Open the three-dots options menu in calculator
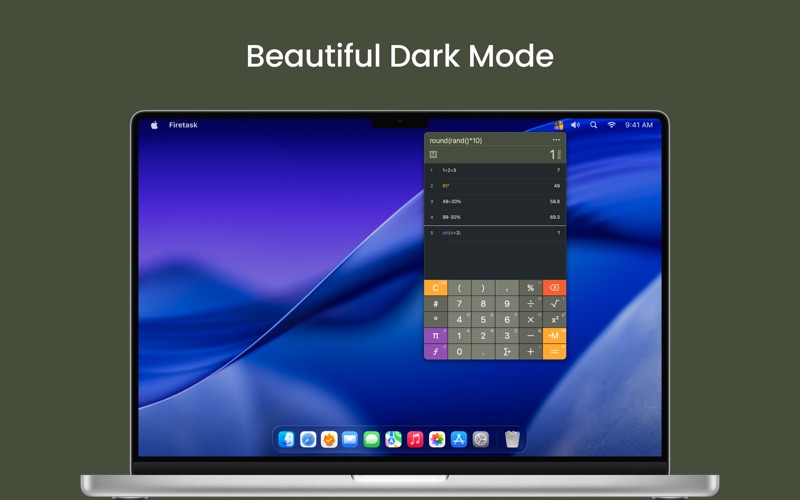Screen dimensions: 800x500 pos(556,140)
